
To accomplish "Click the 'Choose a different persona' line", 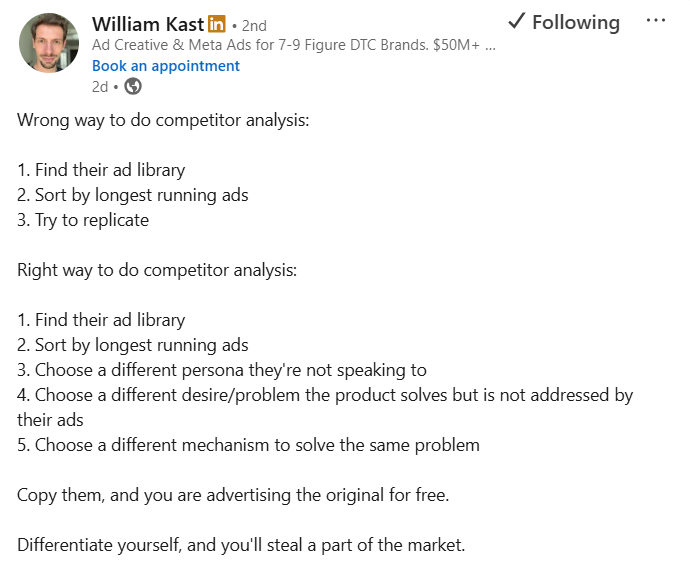I will pyautogui.click(x=222, y=370).
